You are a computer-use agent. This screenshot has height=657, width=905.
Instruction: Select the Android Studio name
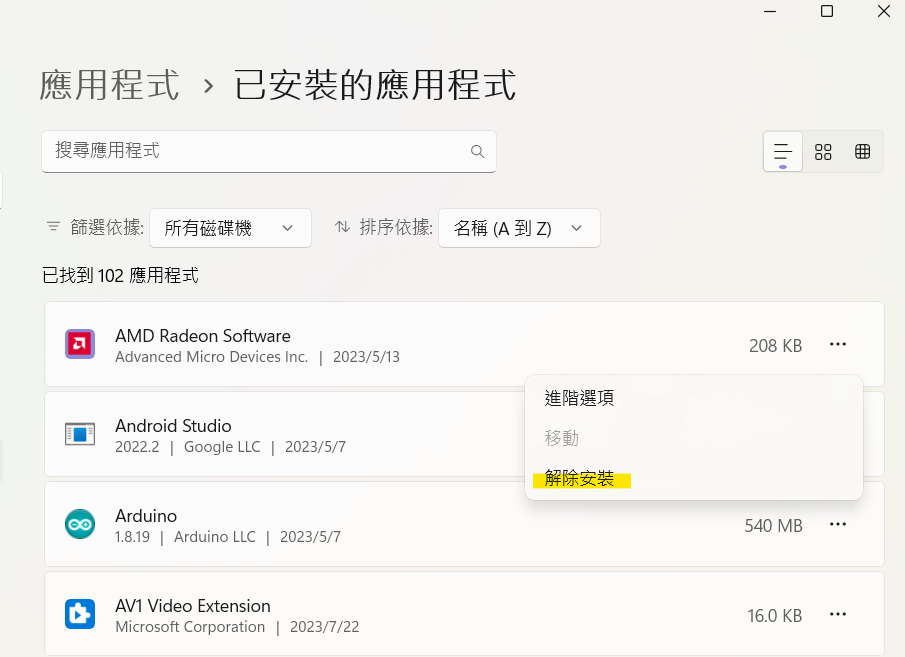[173, 426]
